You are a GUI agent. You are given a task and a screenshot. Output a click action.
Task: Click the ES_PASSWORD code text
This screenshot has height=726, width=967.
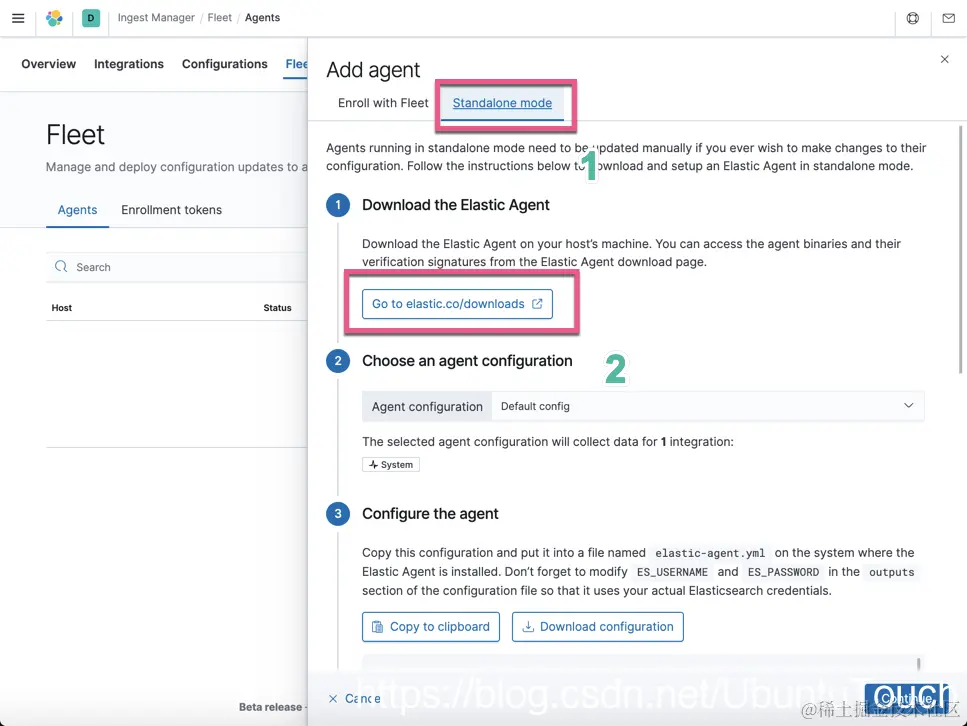point(783,572)
